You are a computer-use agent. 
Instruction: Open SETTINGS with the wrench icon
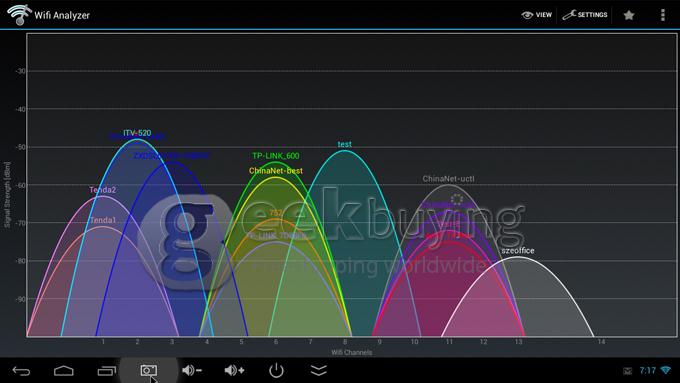(x=585, y=15)
